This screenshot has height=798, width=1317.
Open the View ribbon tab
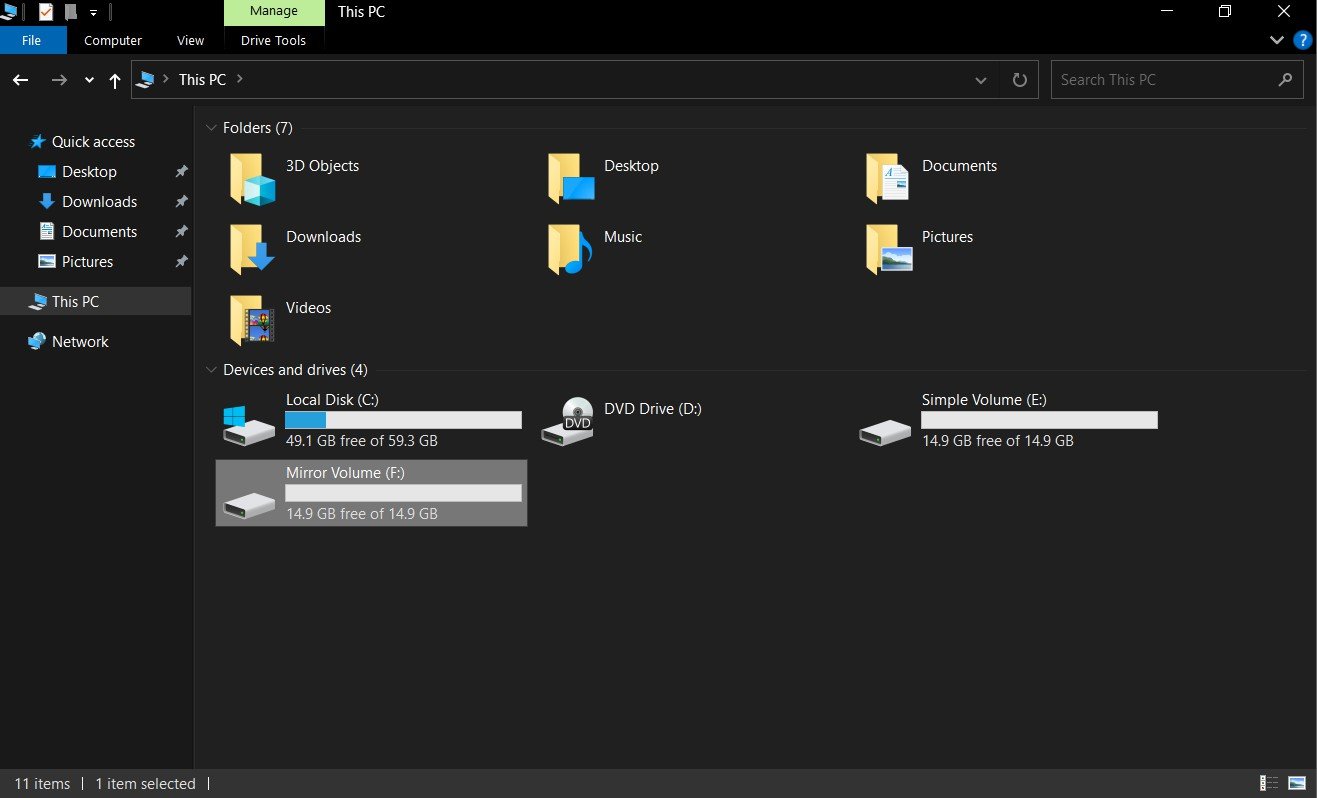click(190, 40)
